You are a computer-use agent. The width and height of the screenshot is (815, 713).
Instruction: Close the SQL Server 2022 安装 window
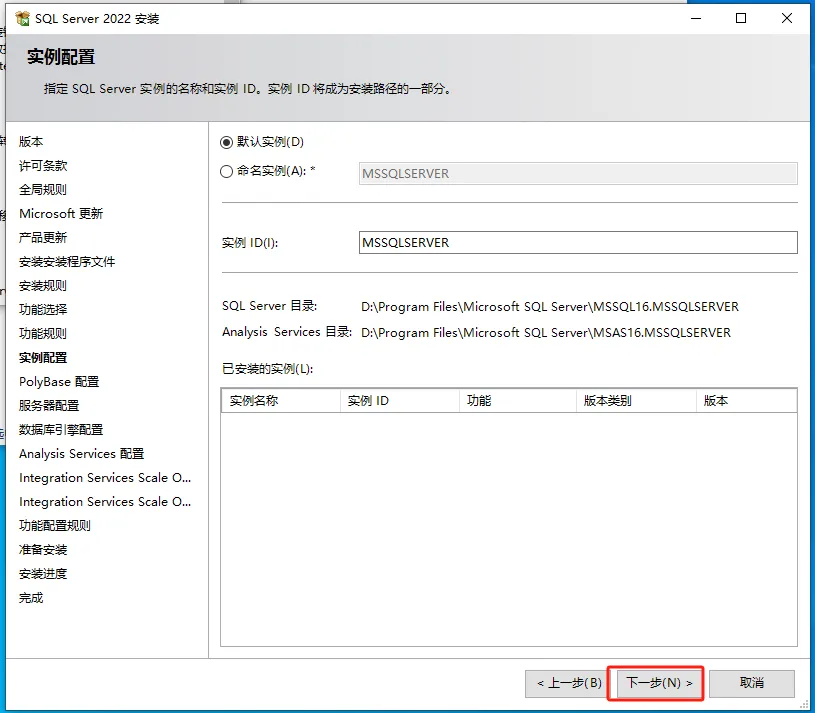[x=787, y=18]
